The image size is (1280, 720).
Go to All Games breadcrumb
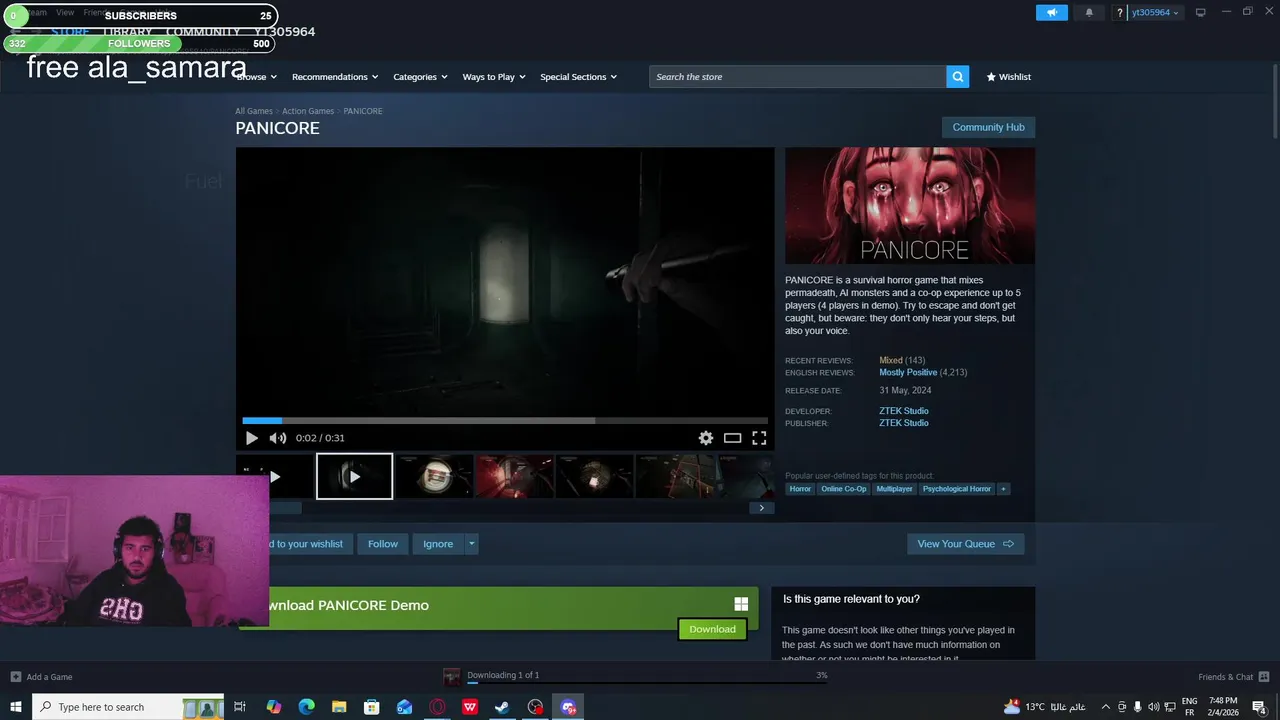pyautogui.click(x=254, y=111)
